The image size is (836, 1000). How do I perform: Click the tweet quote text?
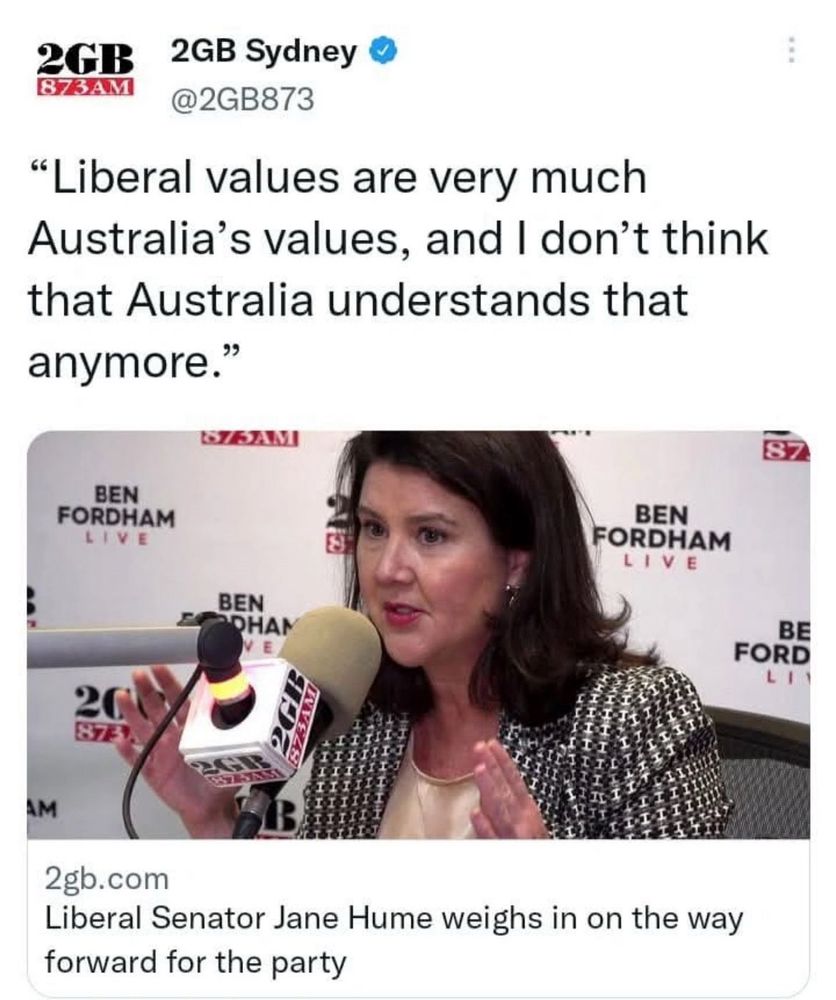pyautogui.click(x=399, y=268)
